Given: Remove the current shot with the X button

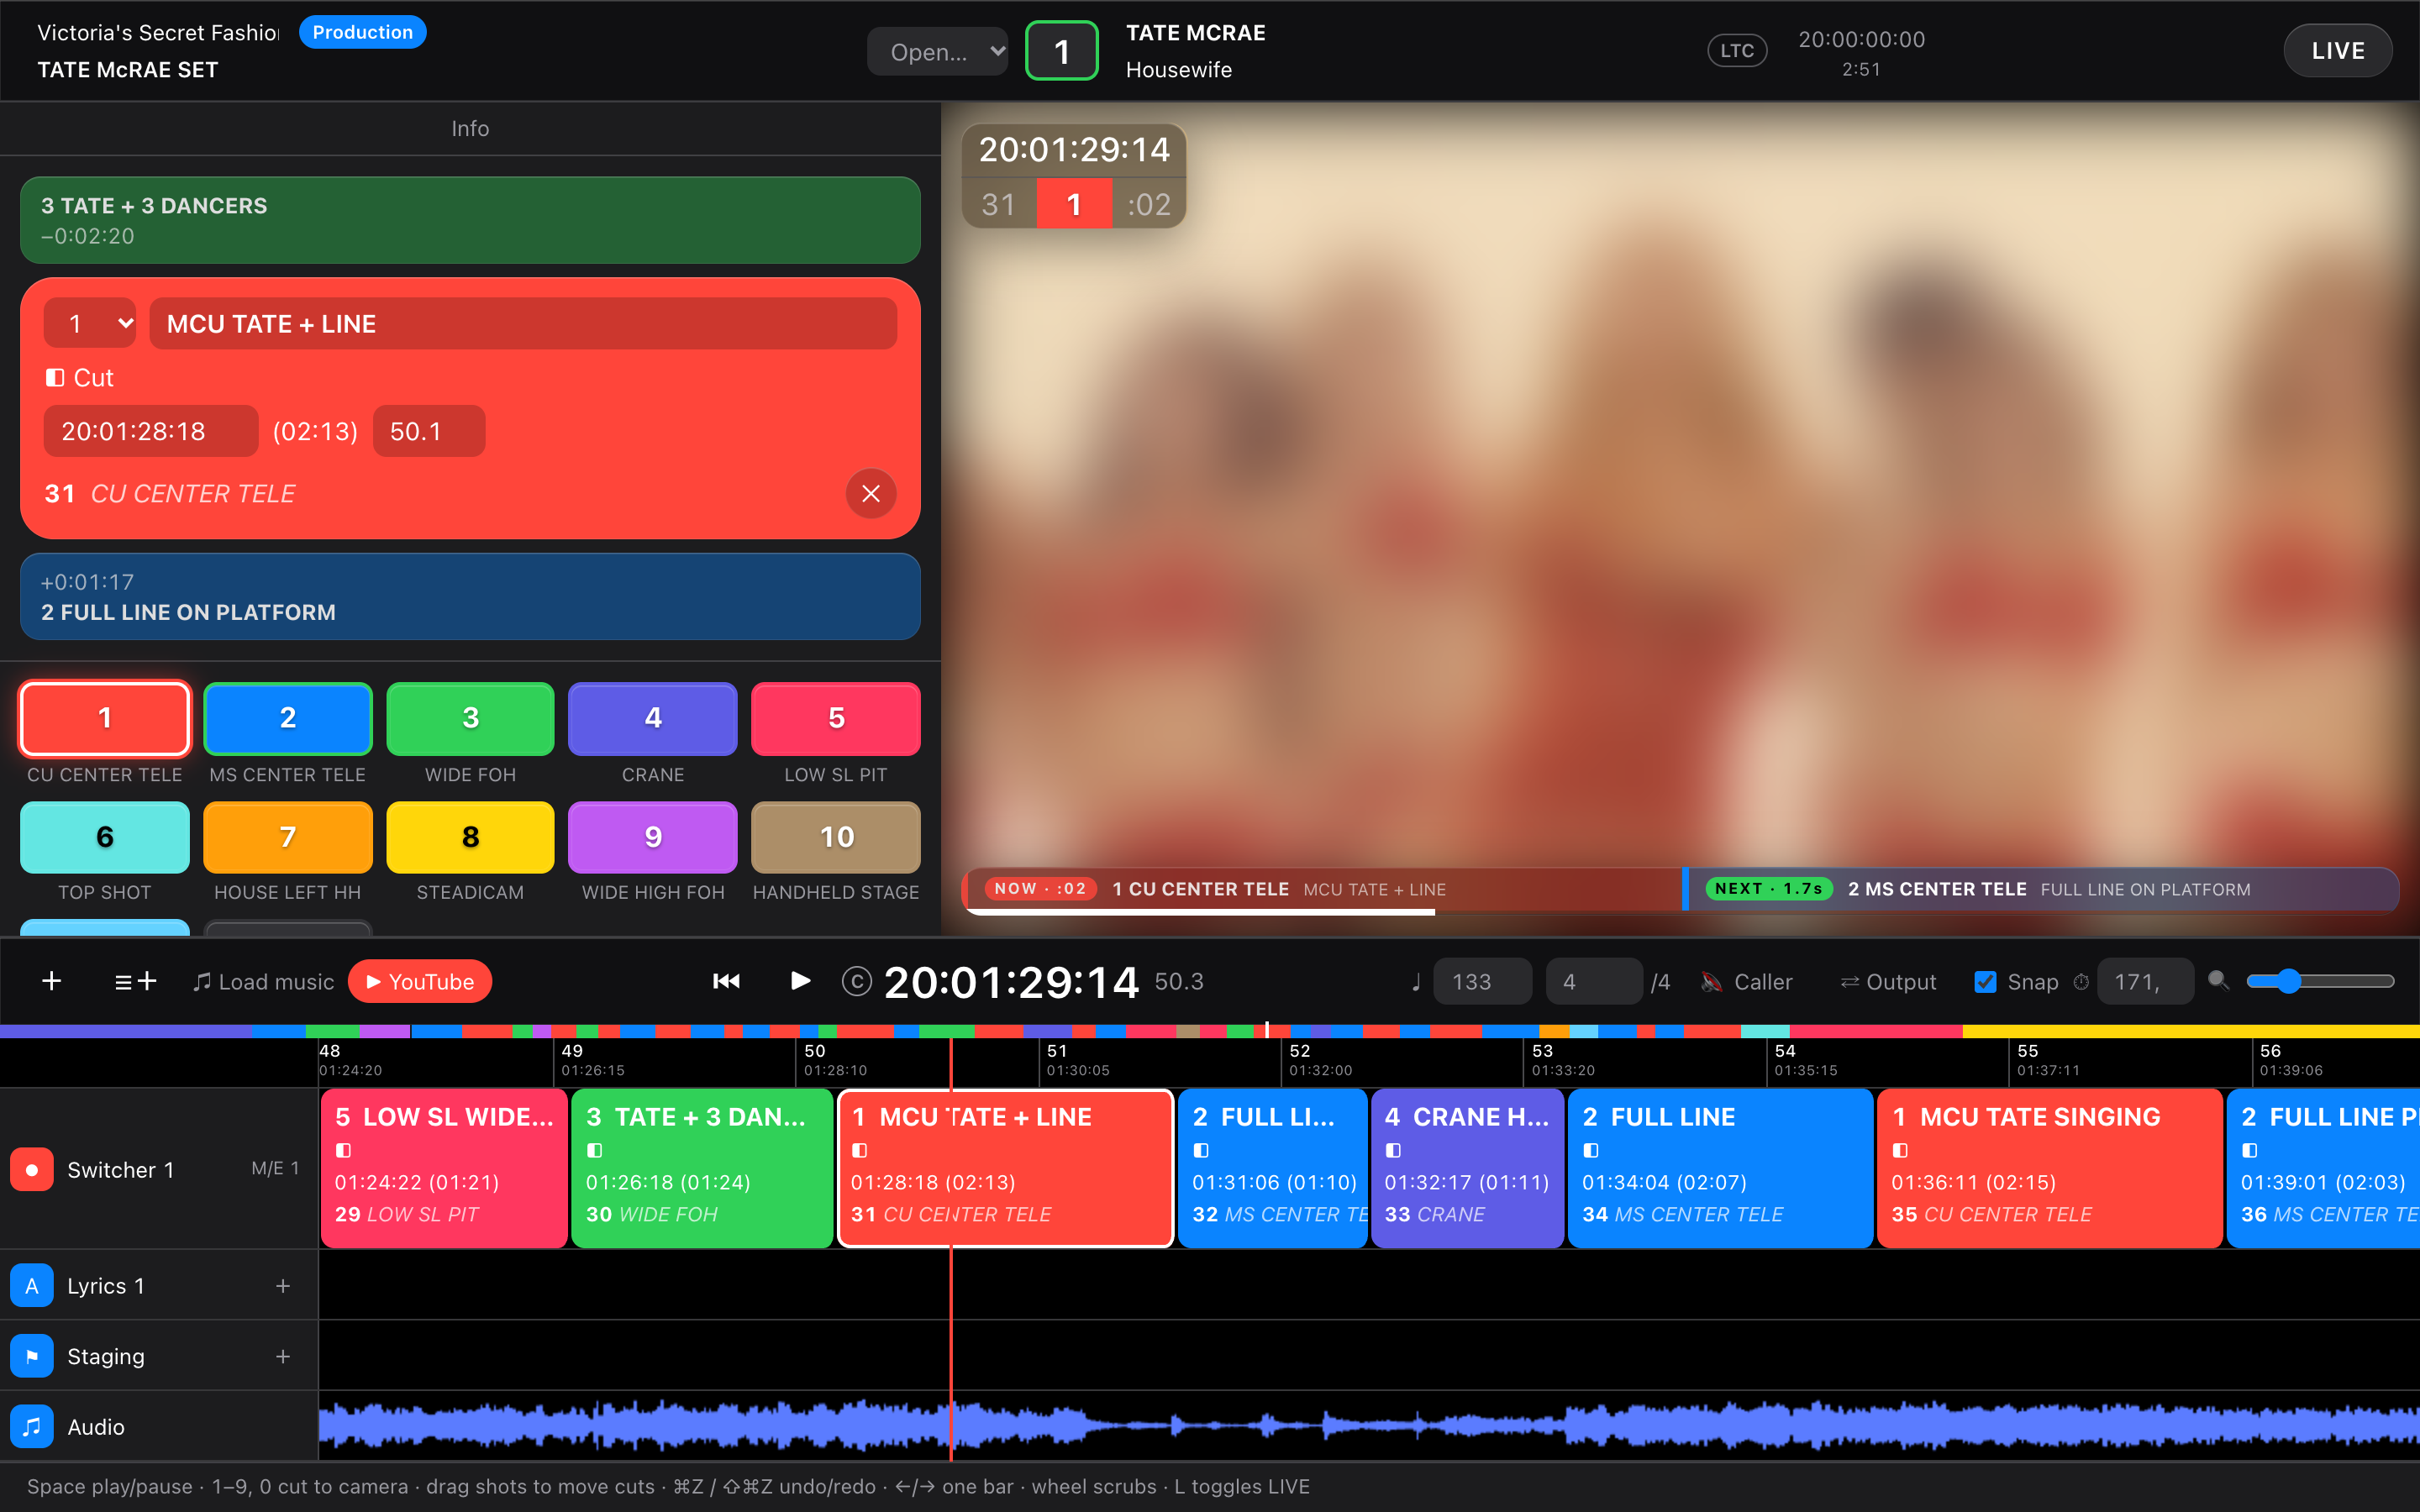Looking at the screenshot, I should [x=871, y=493].
